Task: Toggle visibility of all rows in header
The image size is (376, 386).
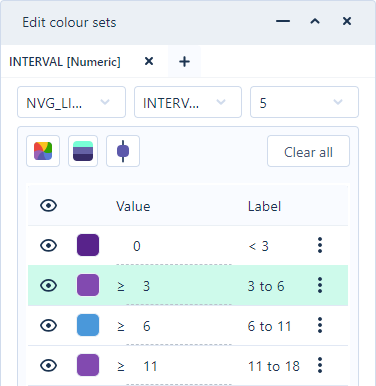Action: pyautogui.click(x=49, y=206)
